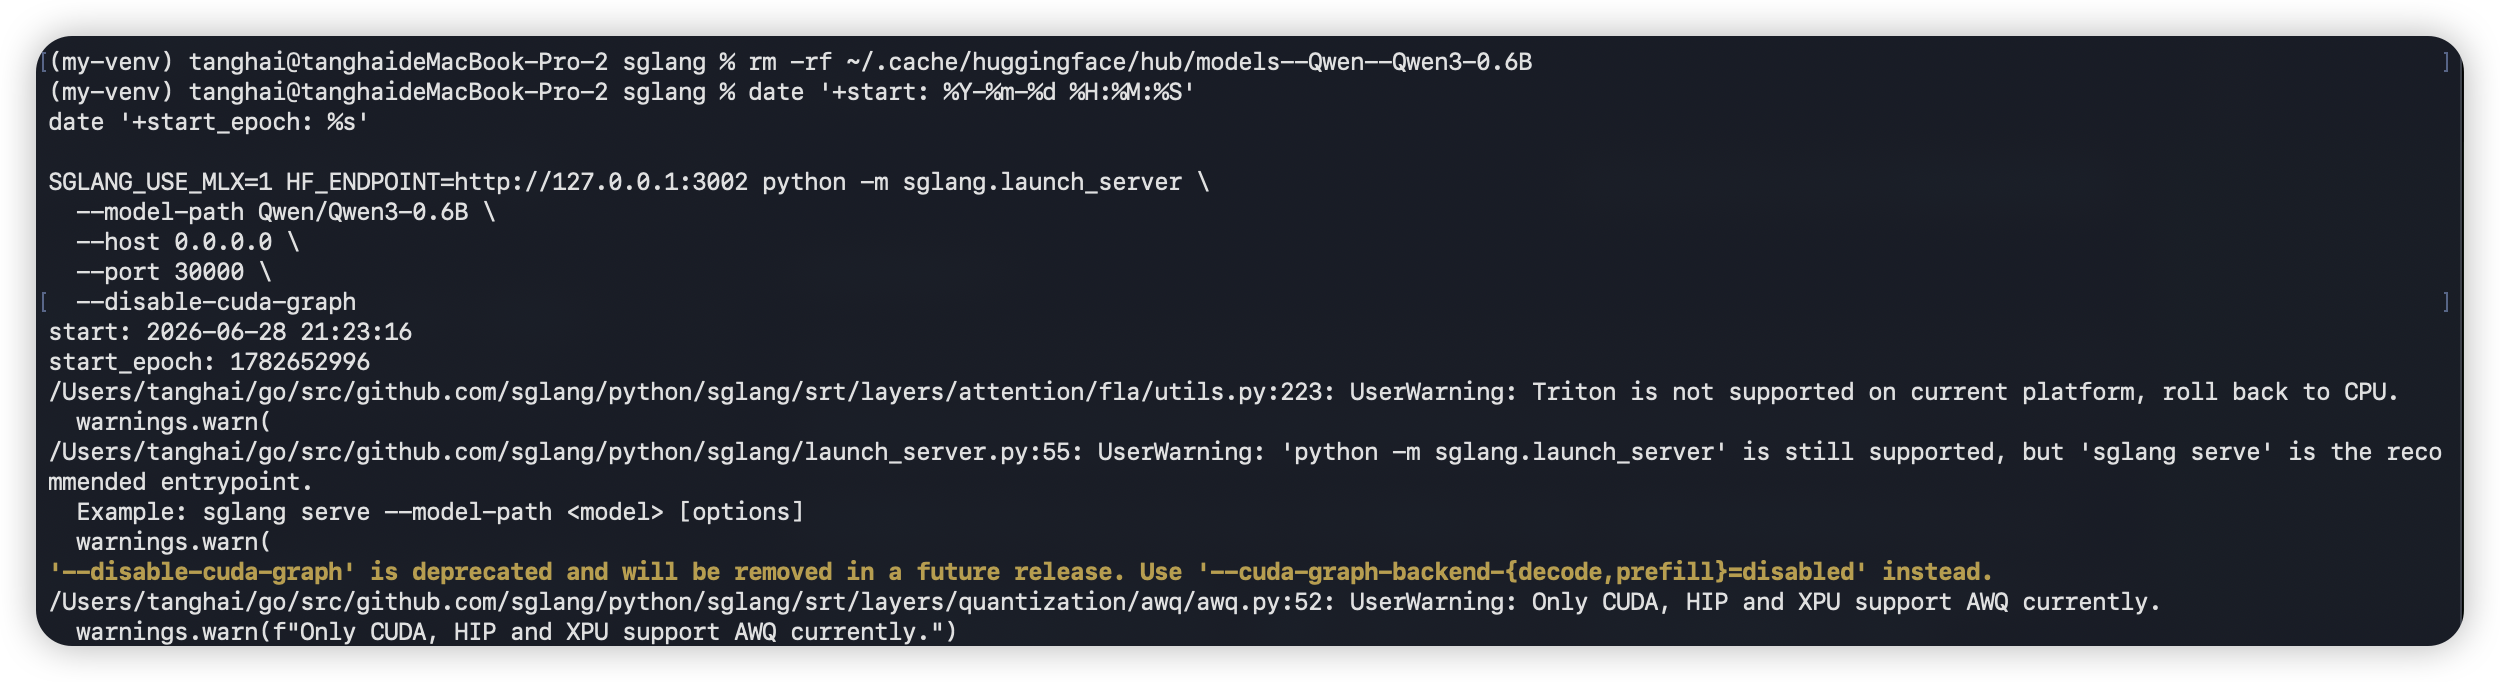Click the last line 'warnings.warn(f"Only CUDA, HIP'
The width and height of the screenshot is (2500, 682).
516,632
